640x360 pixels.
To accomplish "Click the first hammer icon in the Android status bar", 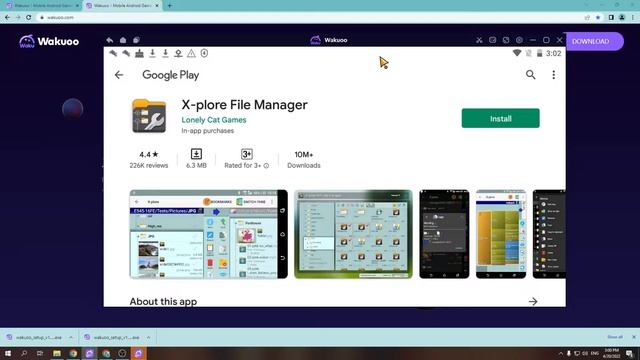I will pos(113,53).
